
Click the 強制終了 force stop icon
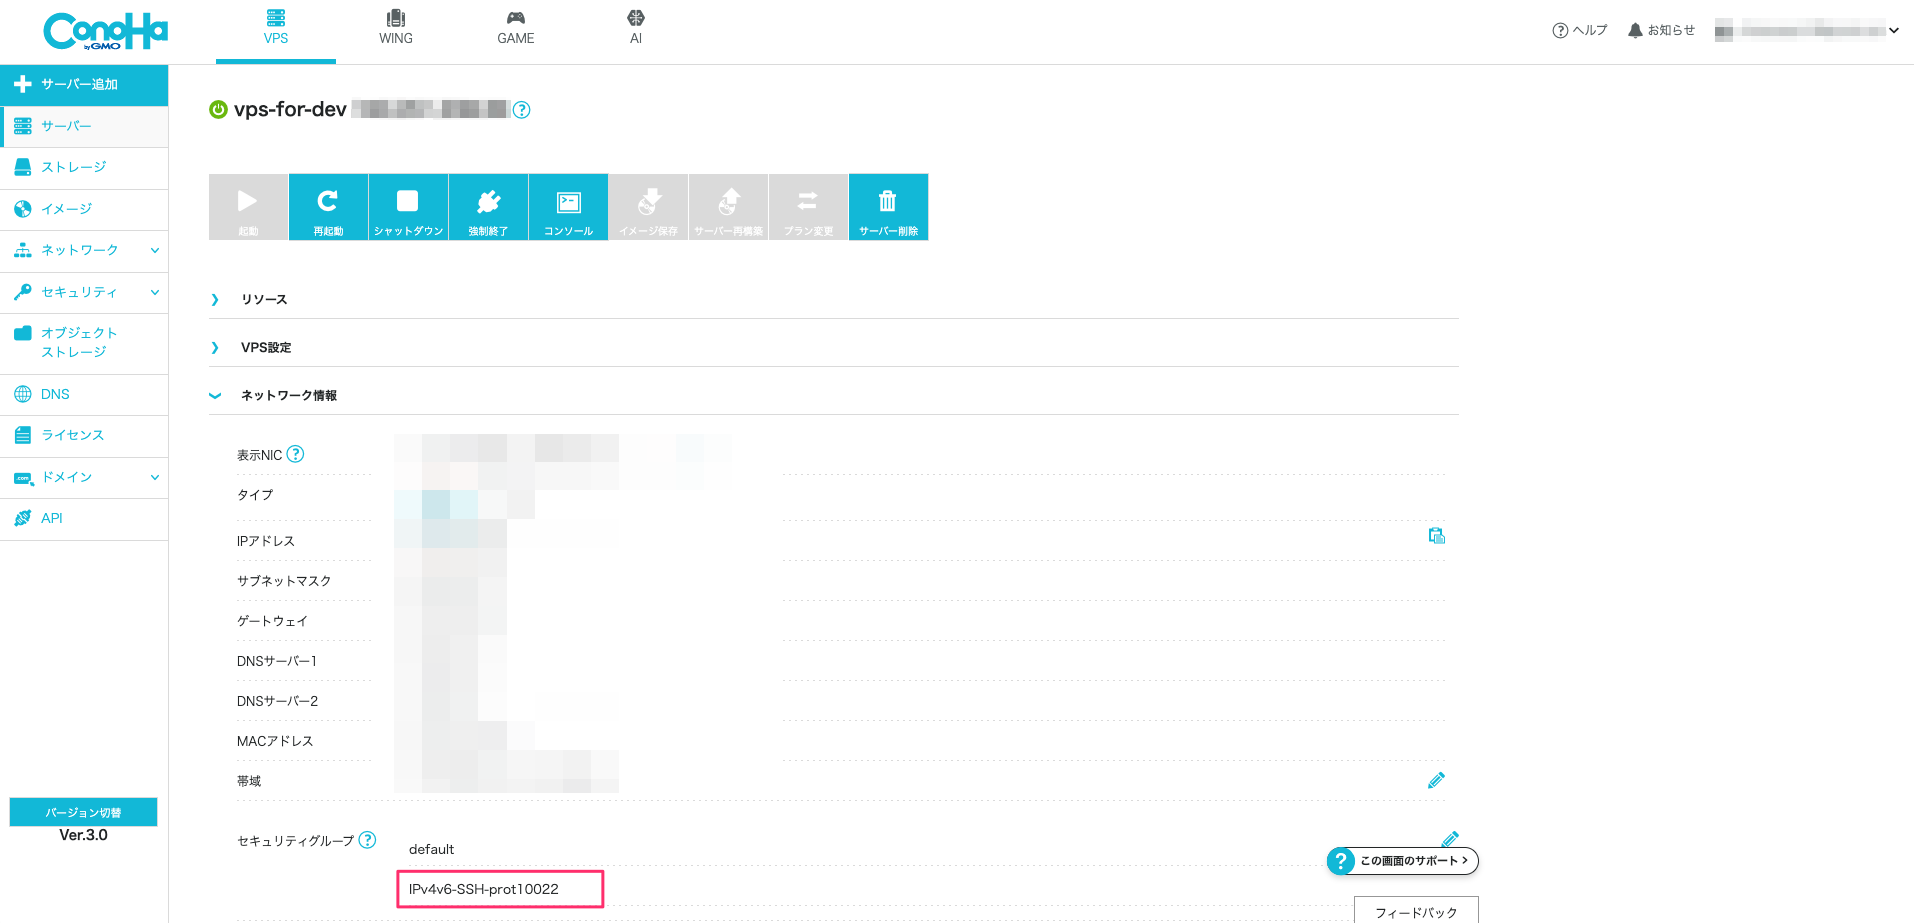pos(488,207)
